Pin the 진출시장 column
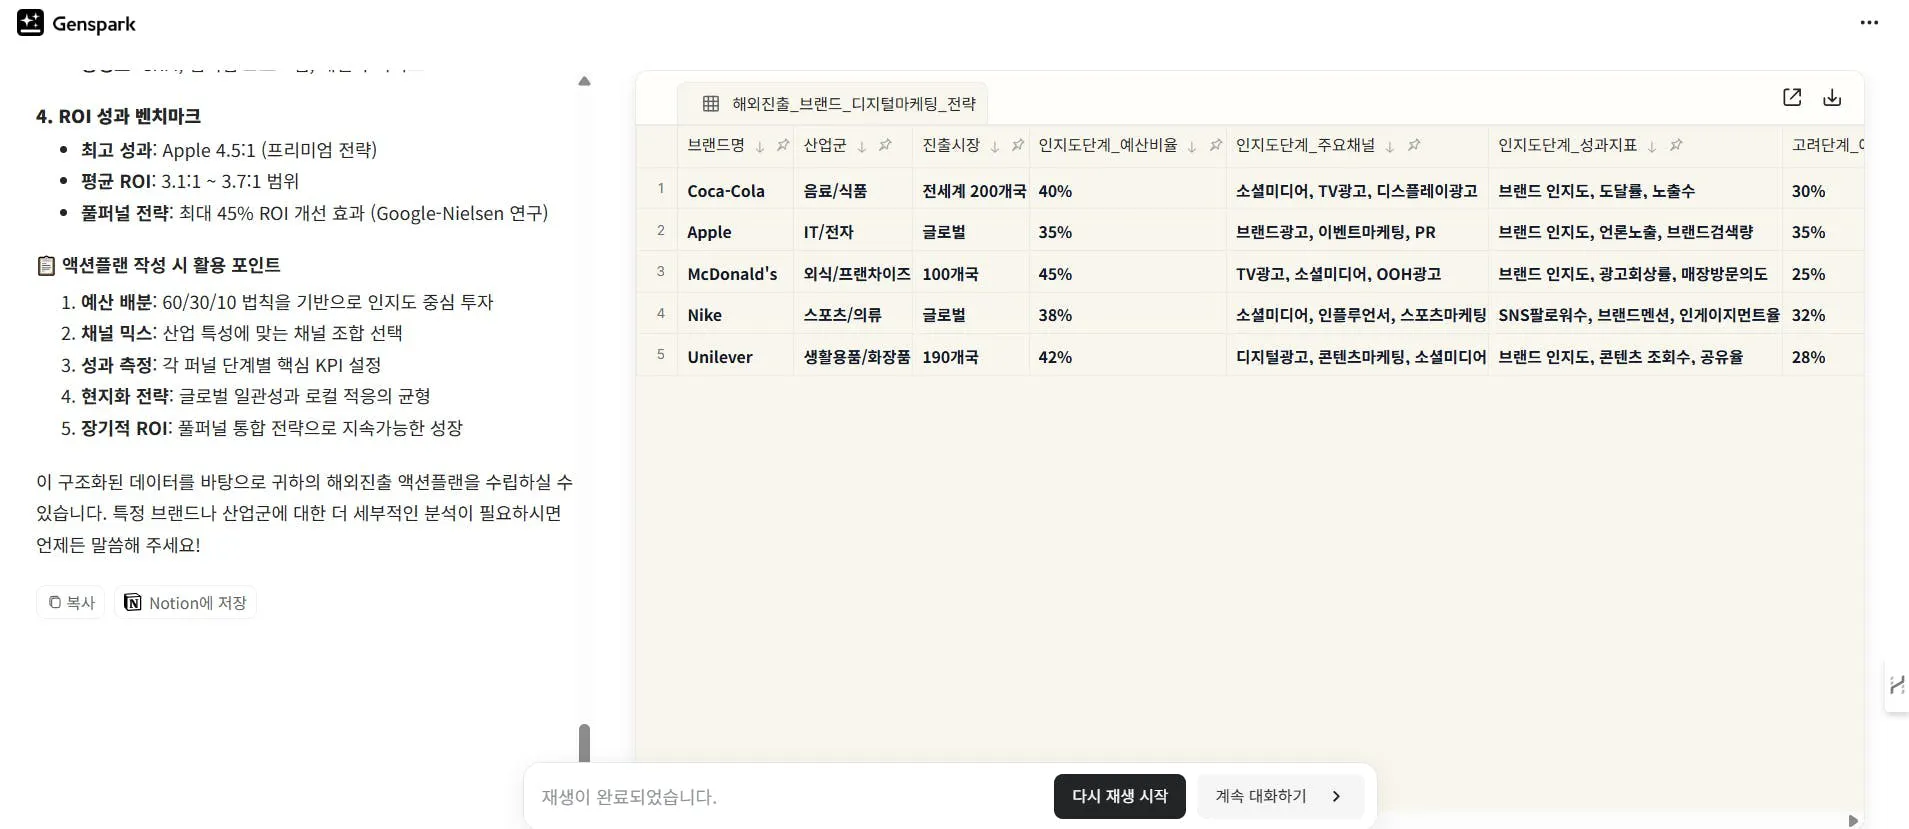The image size is (1909, 829). (1018, 145)
